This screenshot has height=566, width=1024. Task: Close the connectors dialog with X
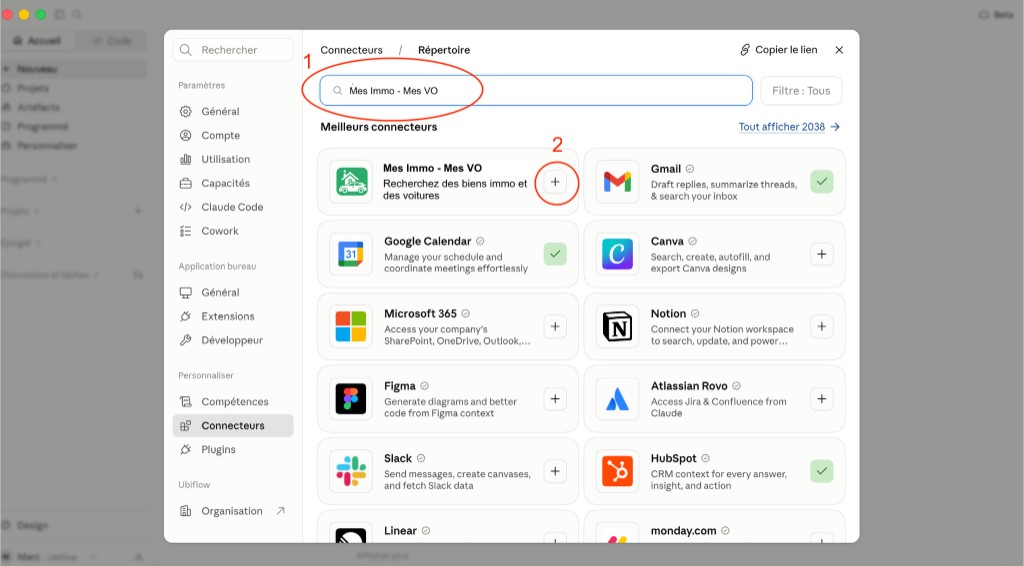point(839,50)
